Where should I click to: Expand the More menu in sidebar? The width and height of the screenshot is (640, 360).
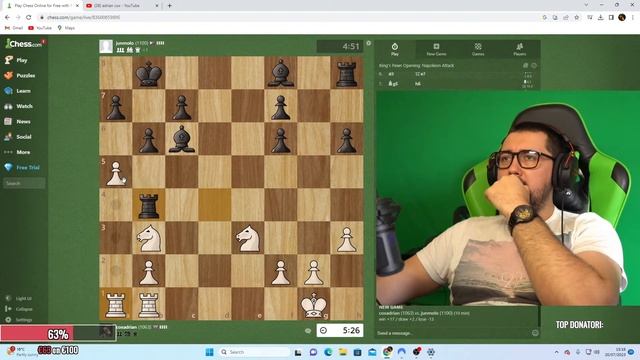pyautogui.click(x=17, y=152)
